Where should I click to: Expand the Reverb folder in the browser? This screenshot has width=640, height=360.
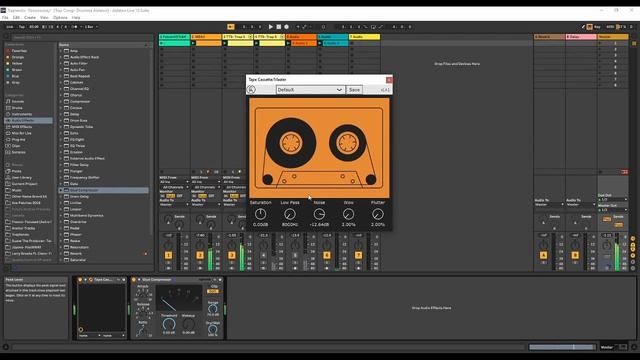61,253
